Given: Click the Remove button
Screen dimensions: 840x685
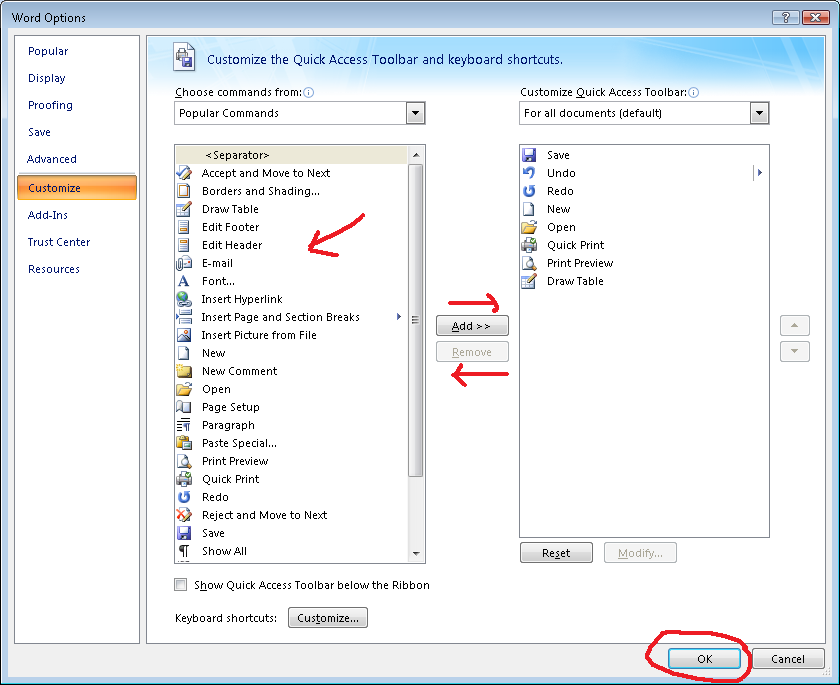Looking at the screenshot, I should coord(472,352).
